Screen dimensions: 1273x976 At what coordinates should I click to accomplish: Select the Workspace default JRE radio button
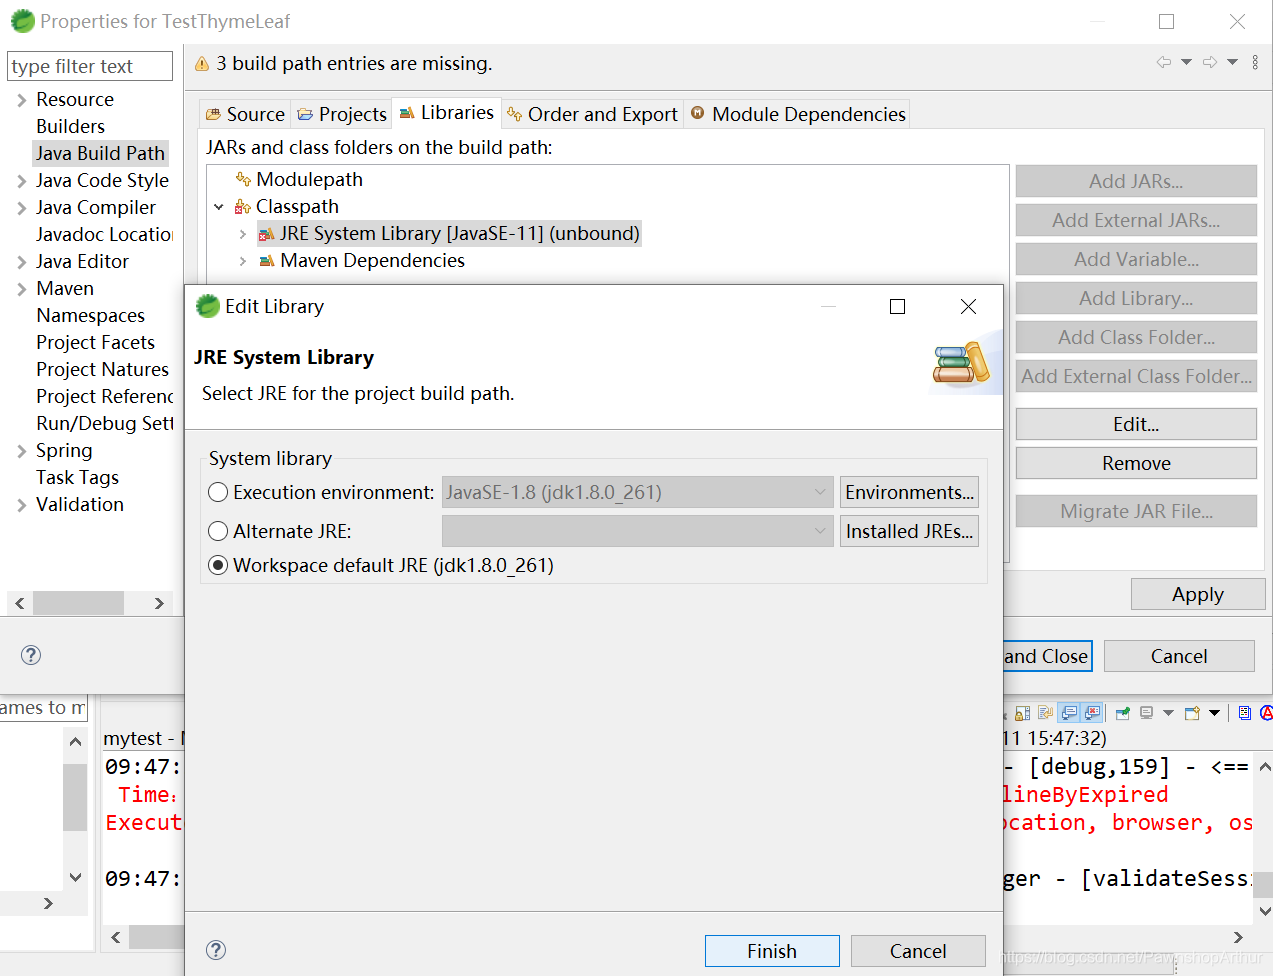click(217, 565)
